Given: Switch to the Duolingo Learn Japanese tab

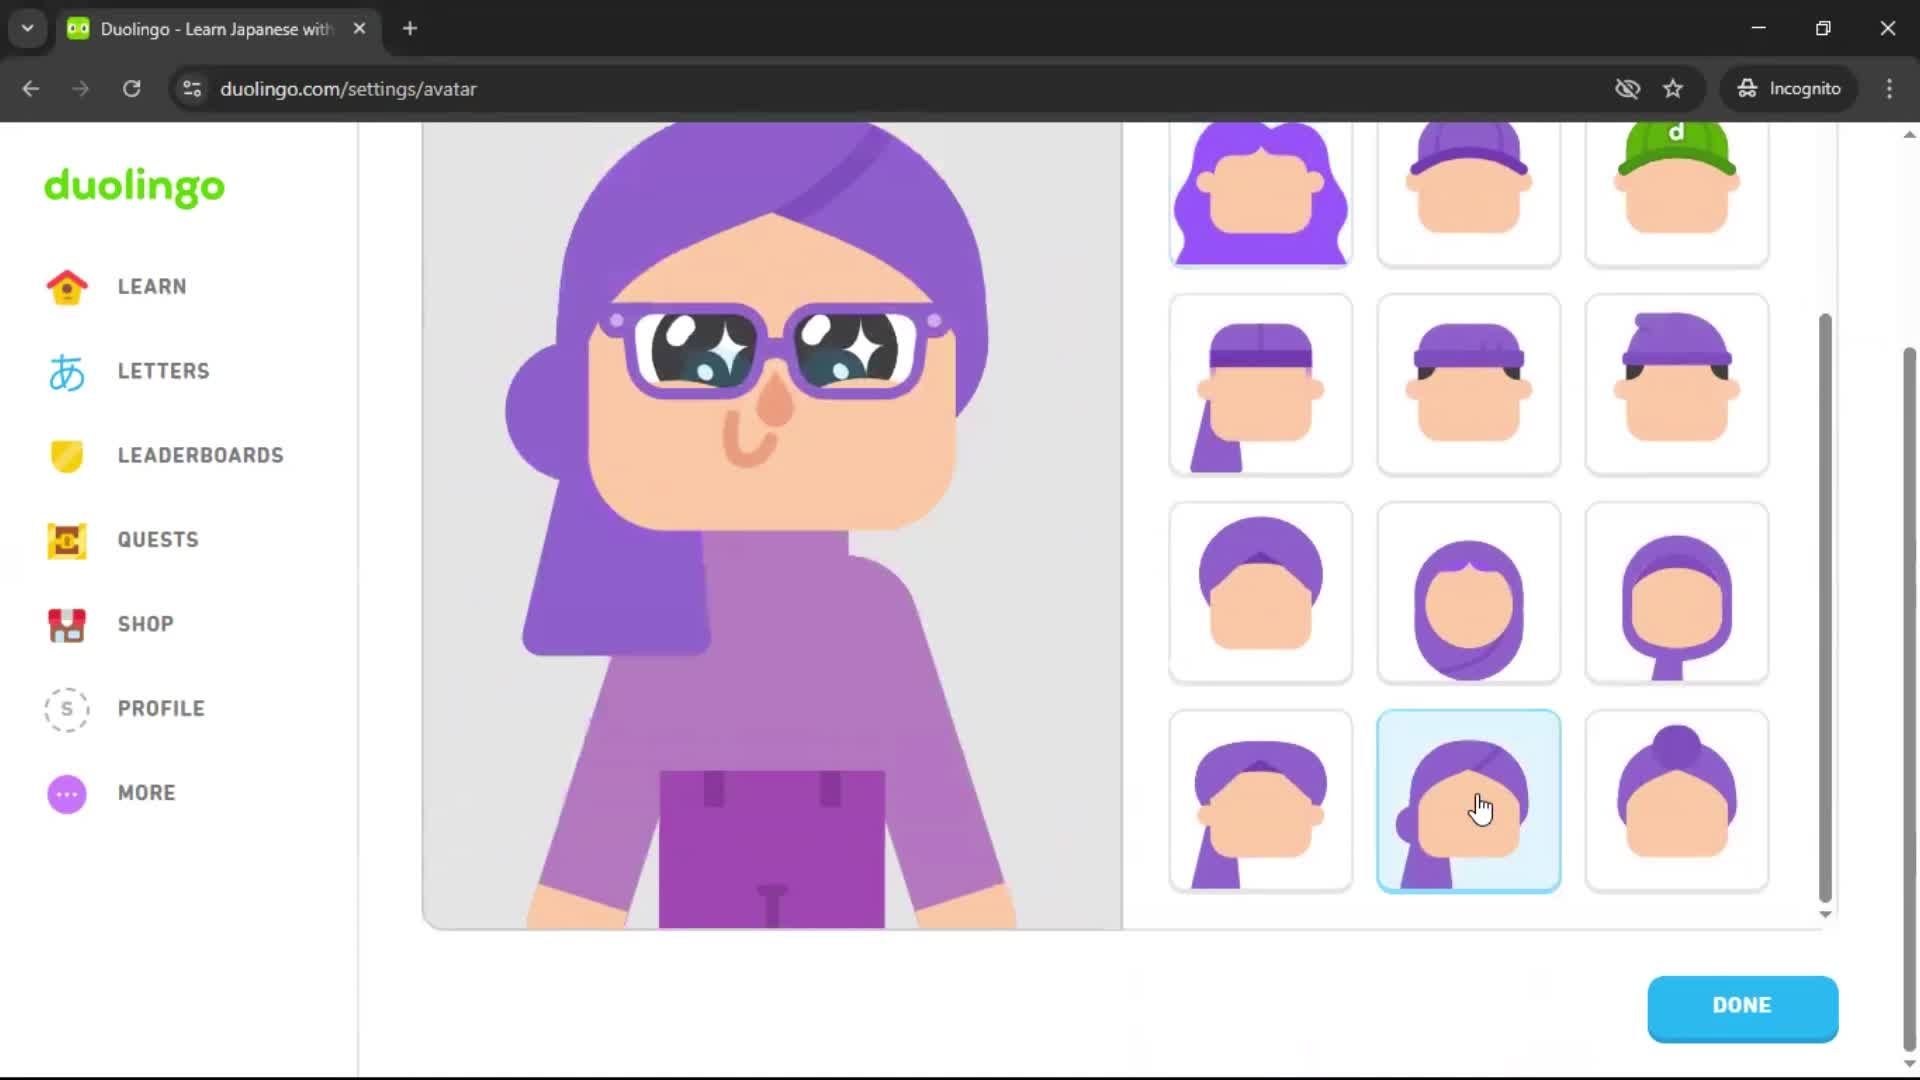Looking at the screenshot, I should coord(200,28).
